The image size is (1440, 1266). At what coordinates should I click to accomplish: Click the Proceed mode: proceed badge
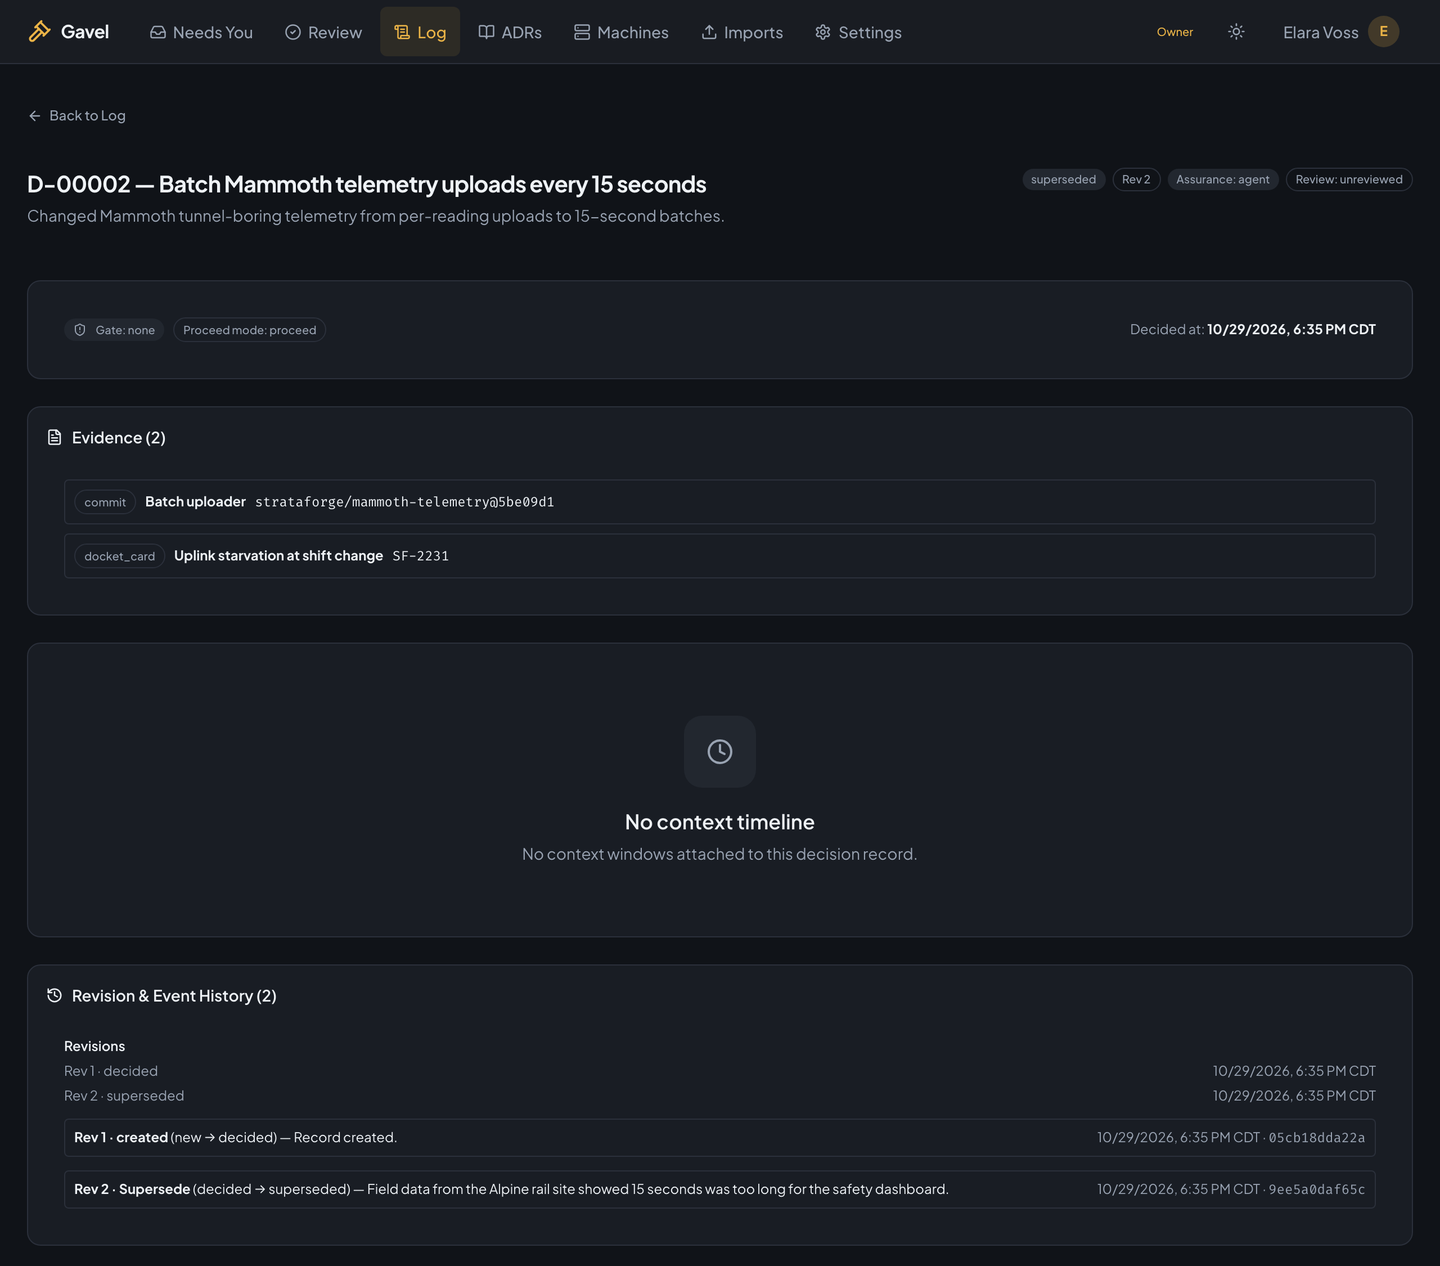(250, 330)
